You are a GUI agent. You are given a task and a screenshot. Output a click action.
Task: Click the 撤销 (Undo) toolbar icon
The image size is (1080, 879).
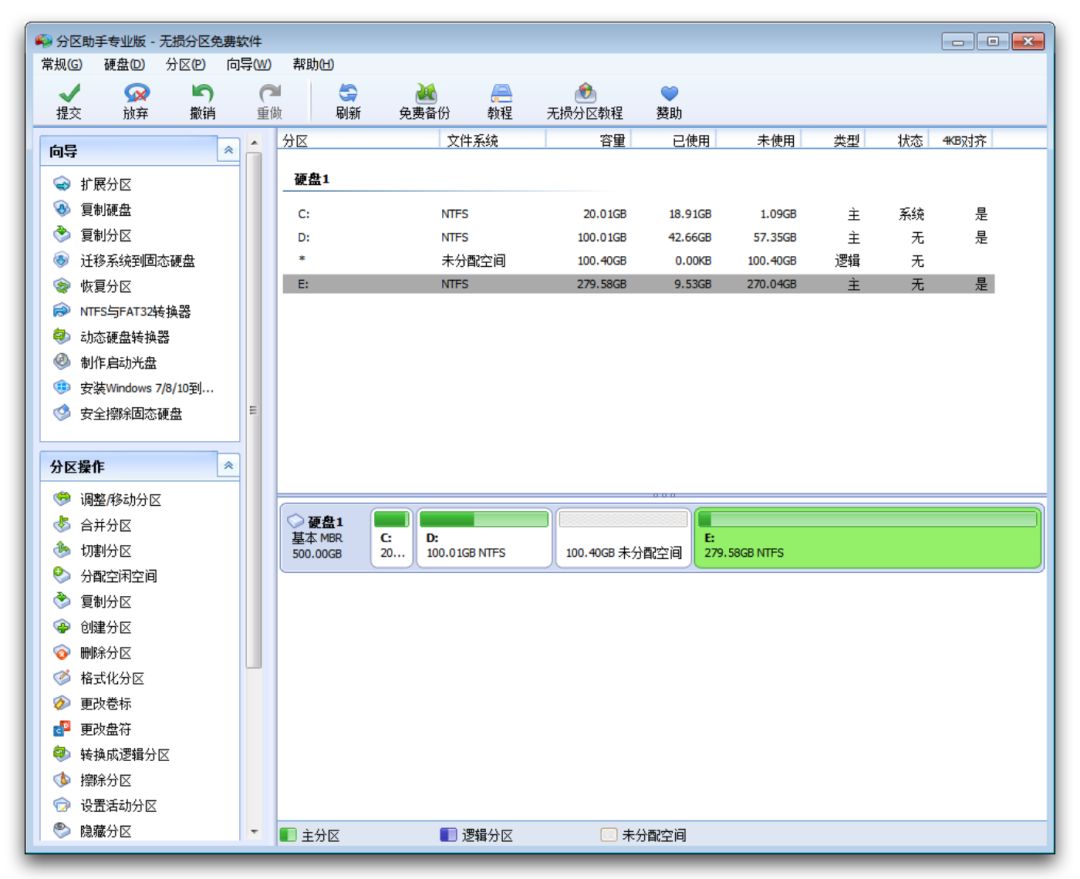[203, 94]
